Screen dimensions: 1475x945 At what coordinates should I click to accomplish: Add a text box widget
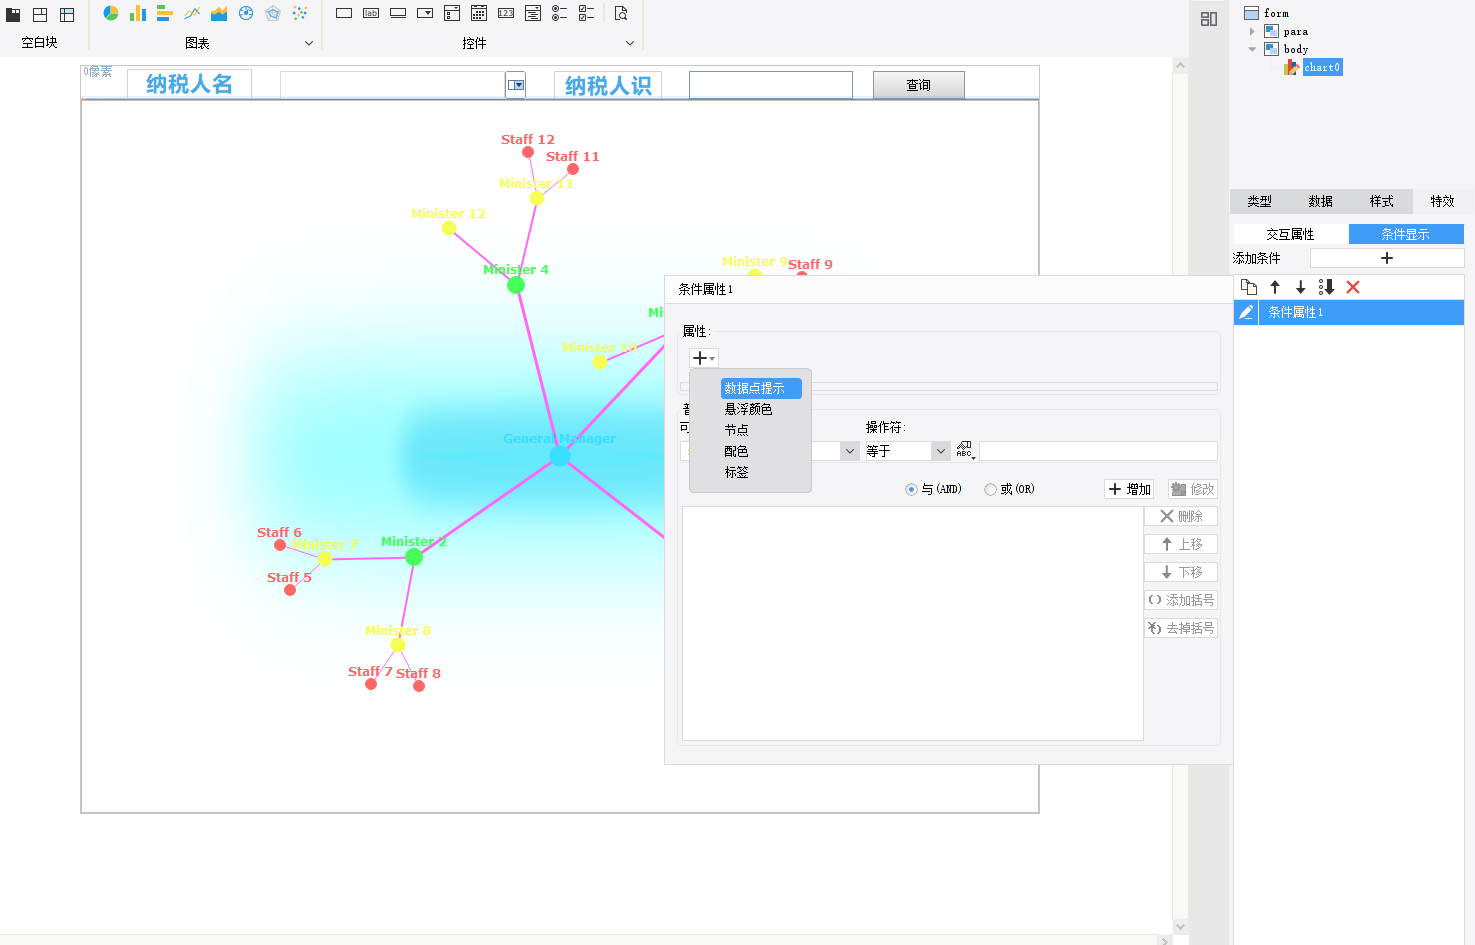(x=344, y=13)
